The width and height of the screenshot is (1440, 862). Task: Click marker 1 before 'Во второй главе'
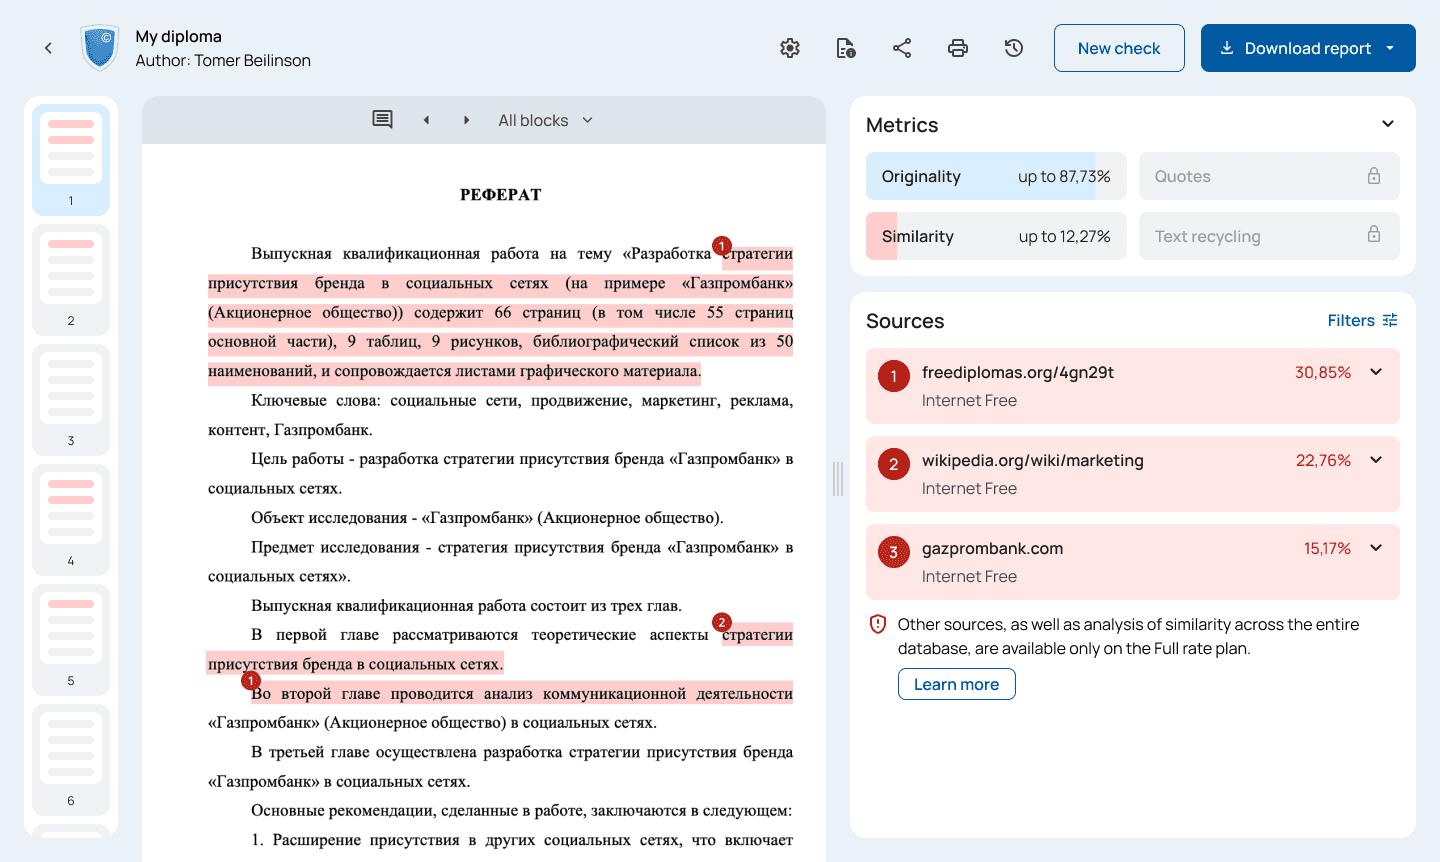(x=251, y=680)
